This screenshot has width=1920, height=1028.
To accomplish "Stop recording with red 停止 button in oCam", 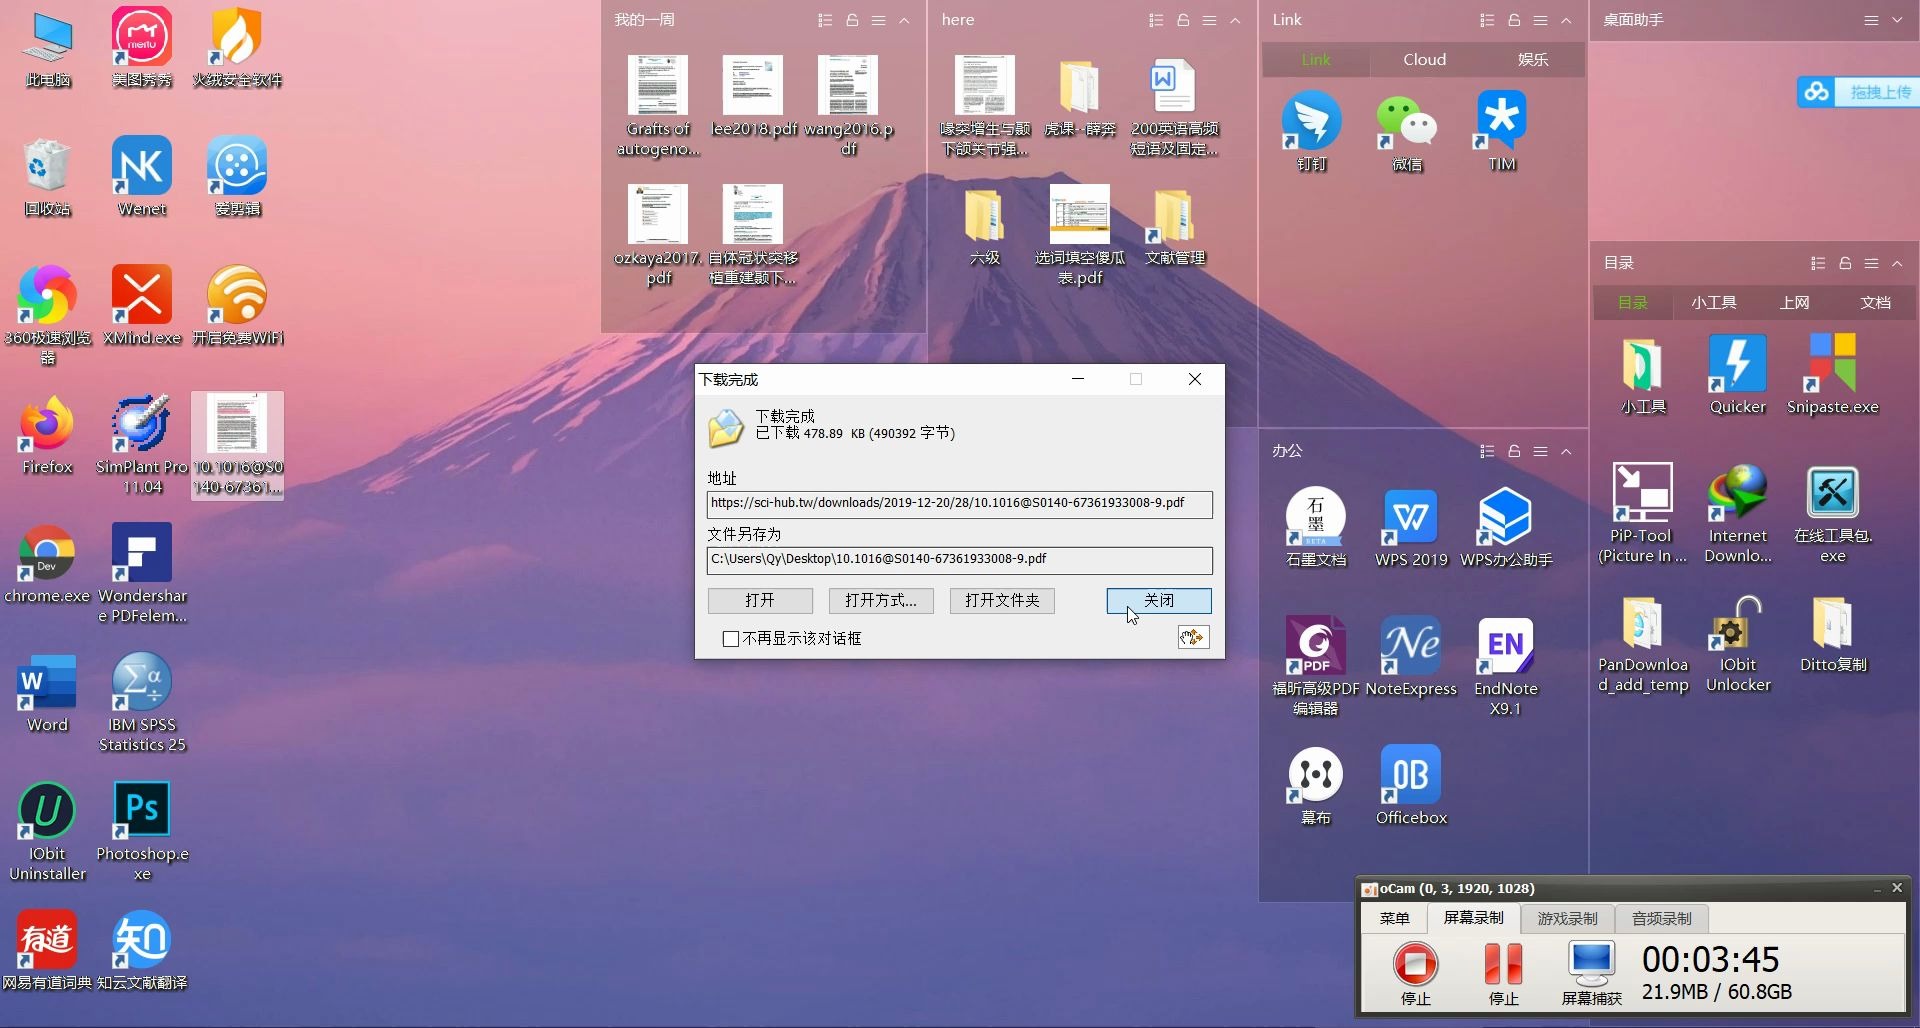I will [x=1415, y=973].
